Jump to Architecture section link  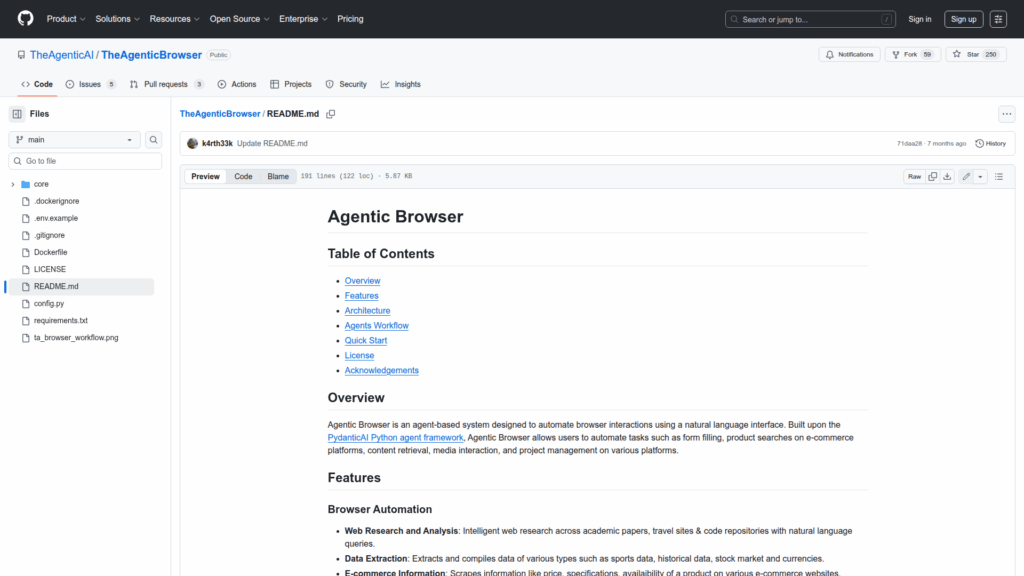pos(367,311)
